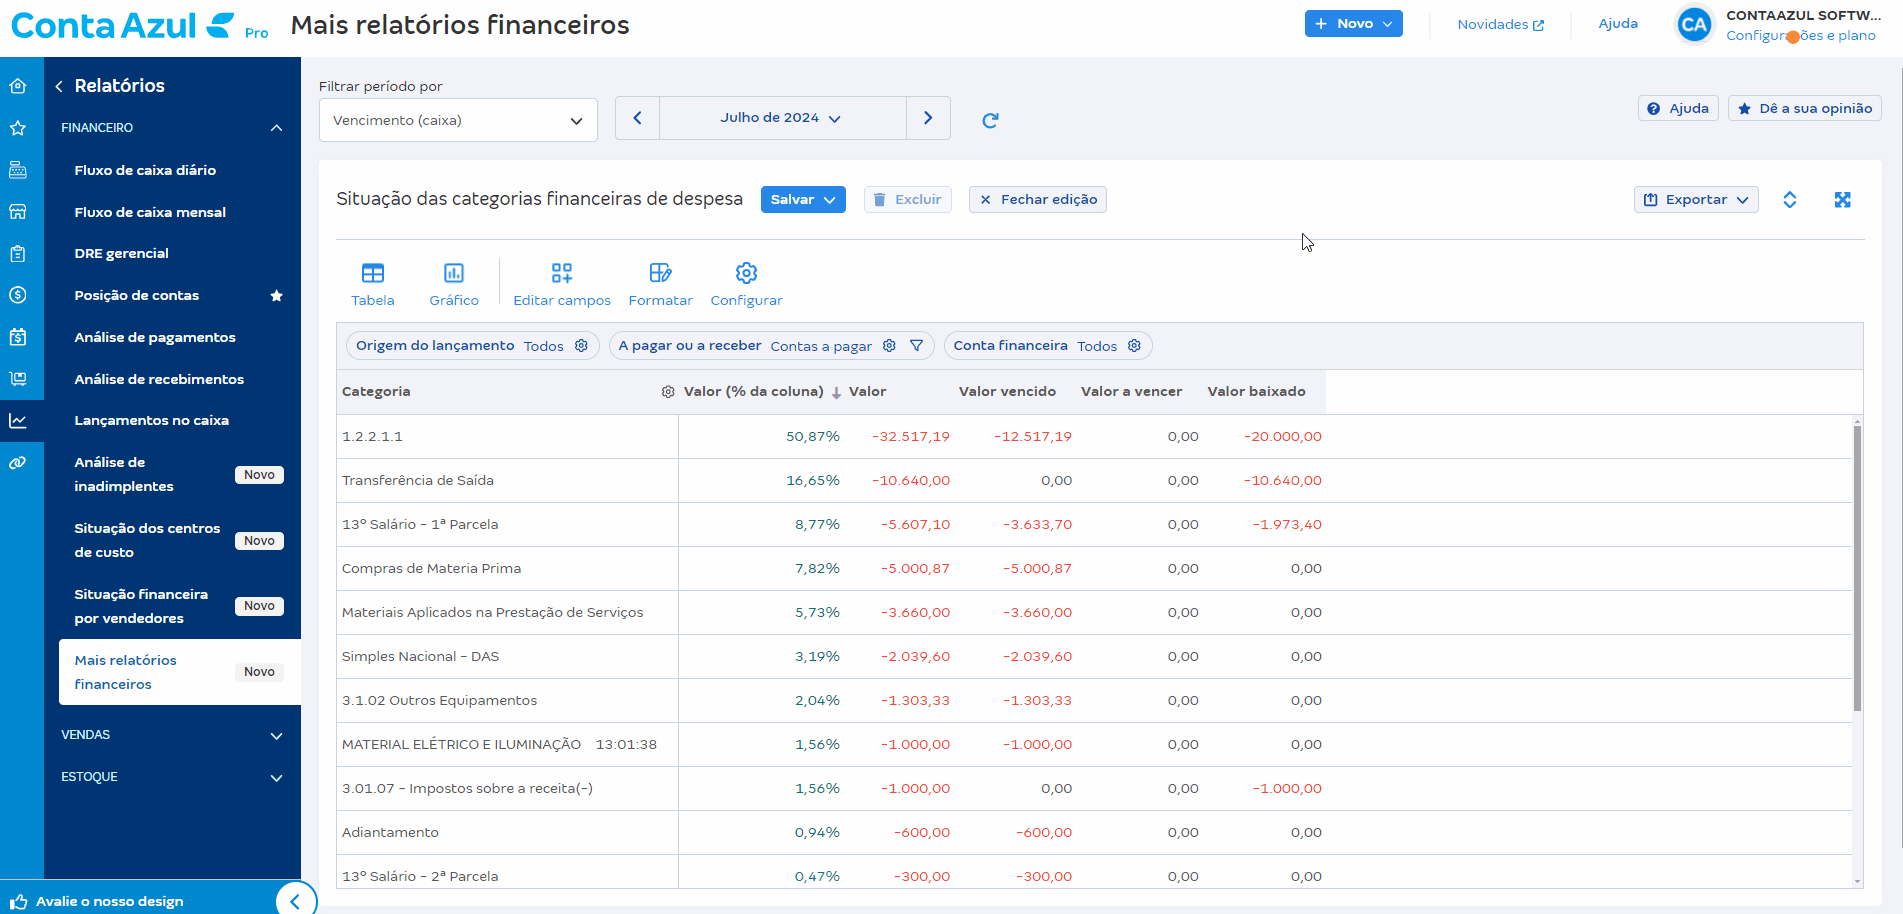Click the link/integrations icon in left rail

click(x=18, y=463)
